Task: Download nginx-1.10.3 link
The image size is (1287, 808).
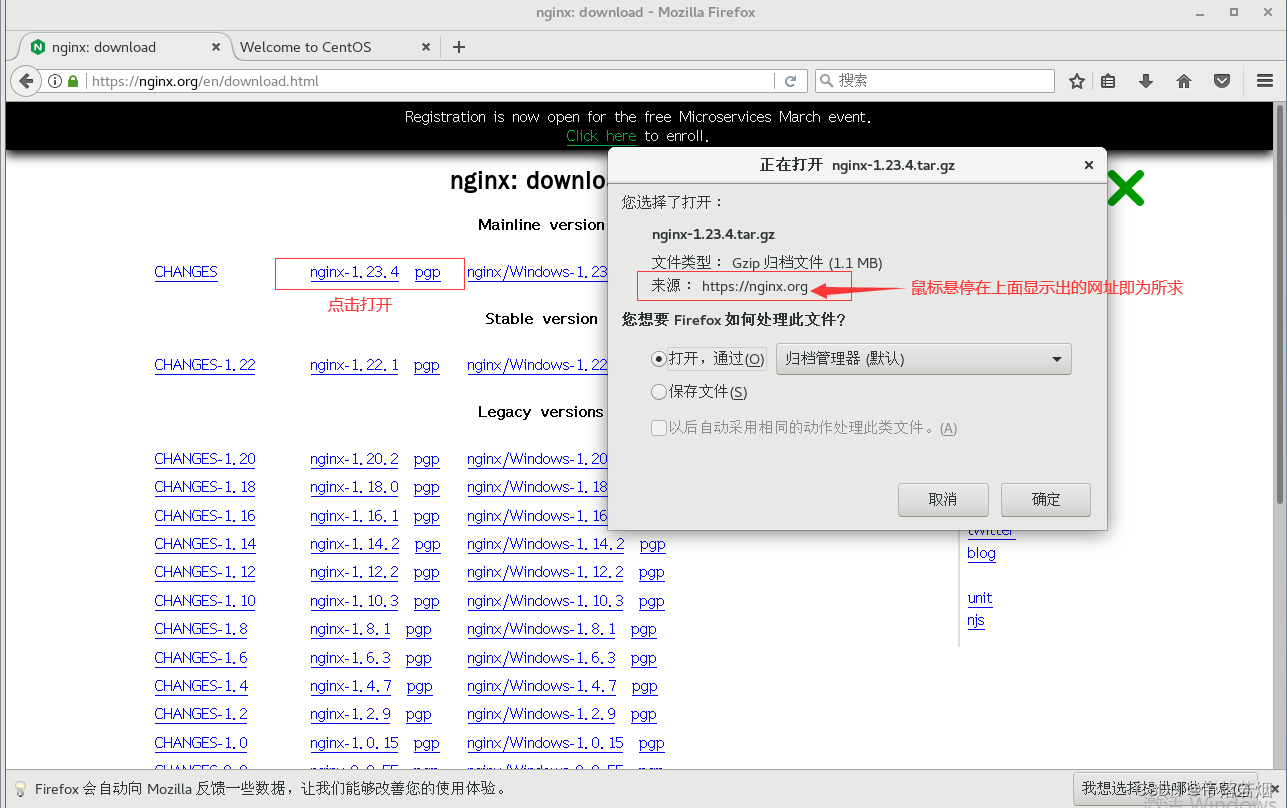Action: pyautogui.click(x=354, y=601)
